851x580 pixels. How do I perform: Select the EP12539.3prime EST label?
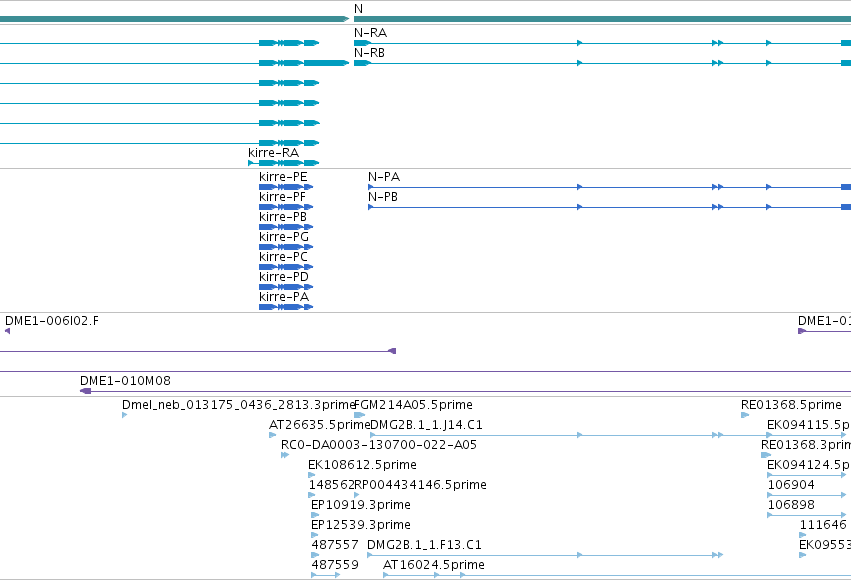[x=360, y=525]
